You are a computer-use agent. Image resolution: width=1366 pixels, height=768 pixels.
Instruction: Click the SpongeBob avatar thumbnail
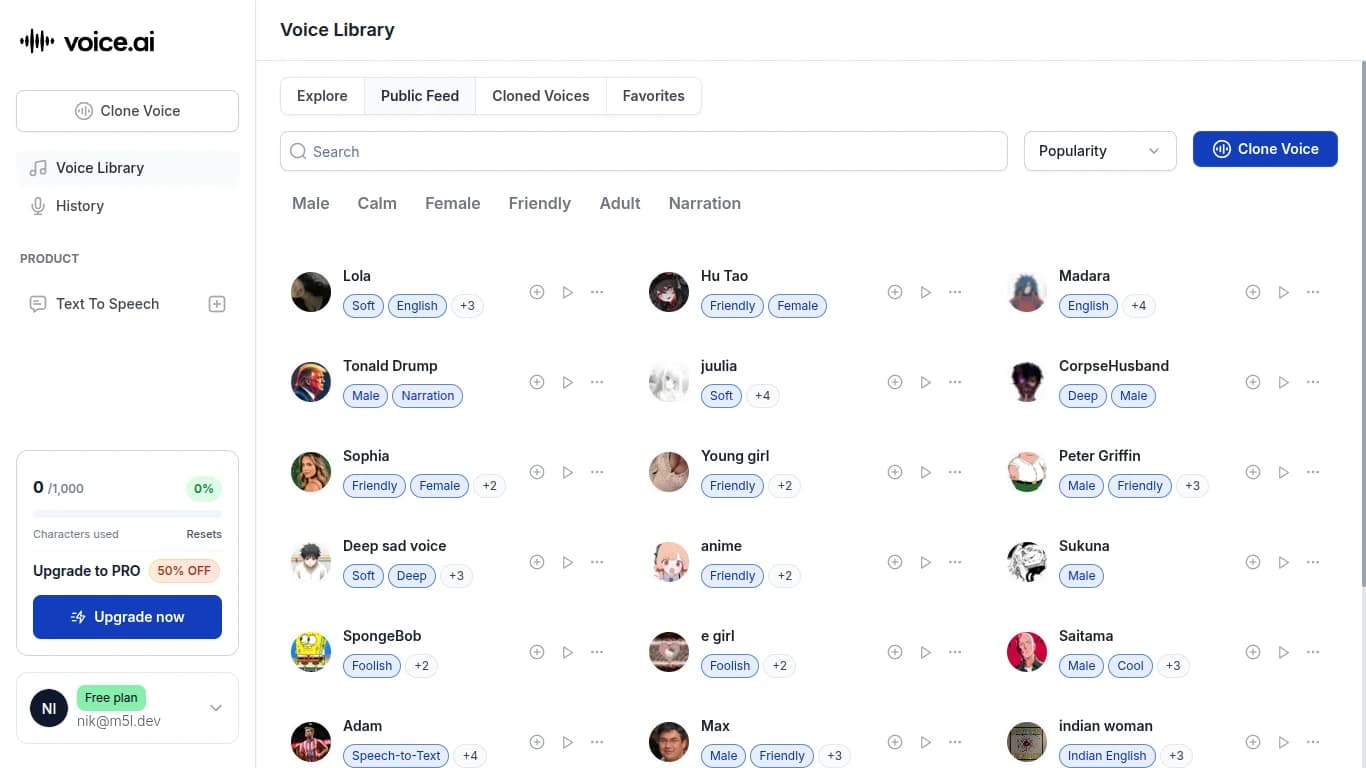pos(311,652)
